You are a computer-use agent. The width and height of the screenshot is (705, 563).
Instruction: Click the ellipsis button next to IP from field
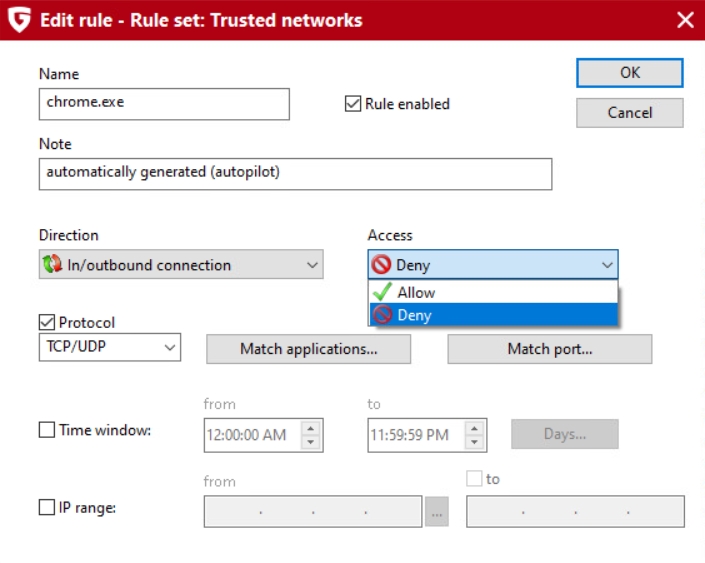(437, 511)
